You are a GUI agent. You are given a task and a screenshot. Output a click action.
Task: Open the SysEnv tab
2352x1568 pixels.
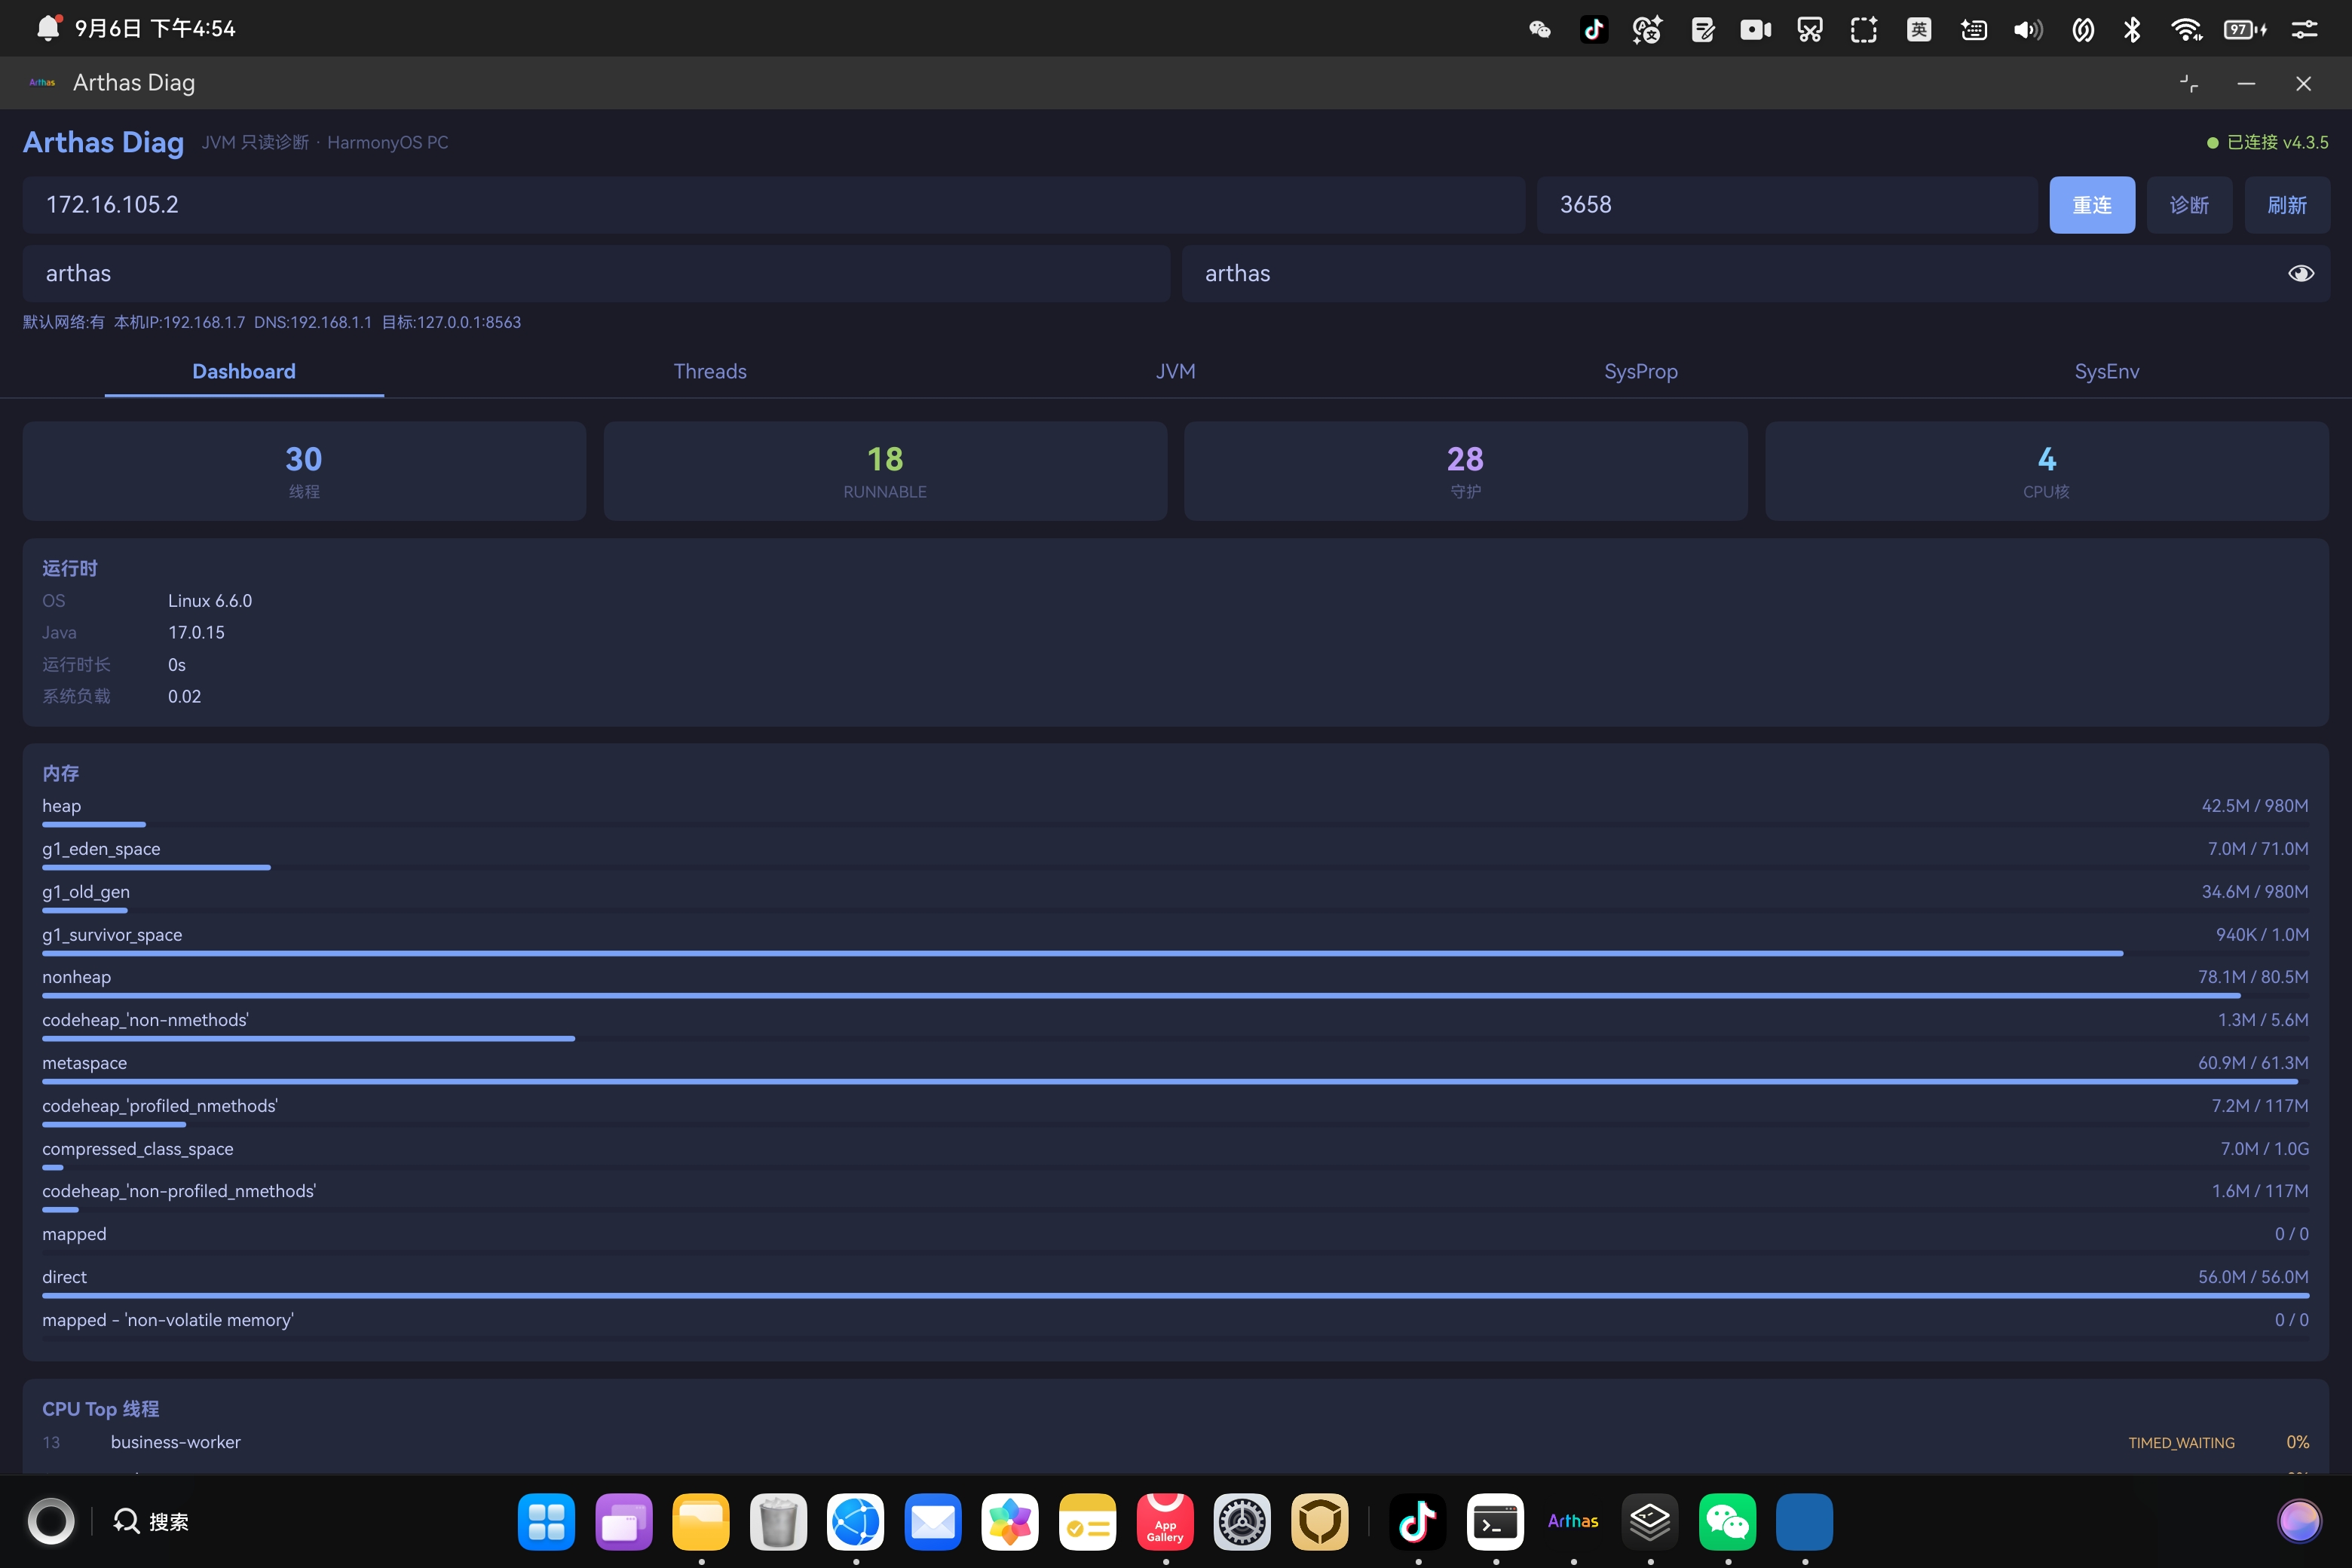(2107, 372)
